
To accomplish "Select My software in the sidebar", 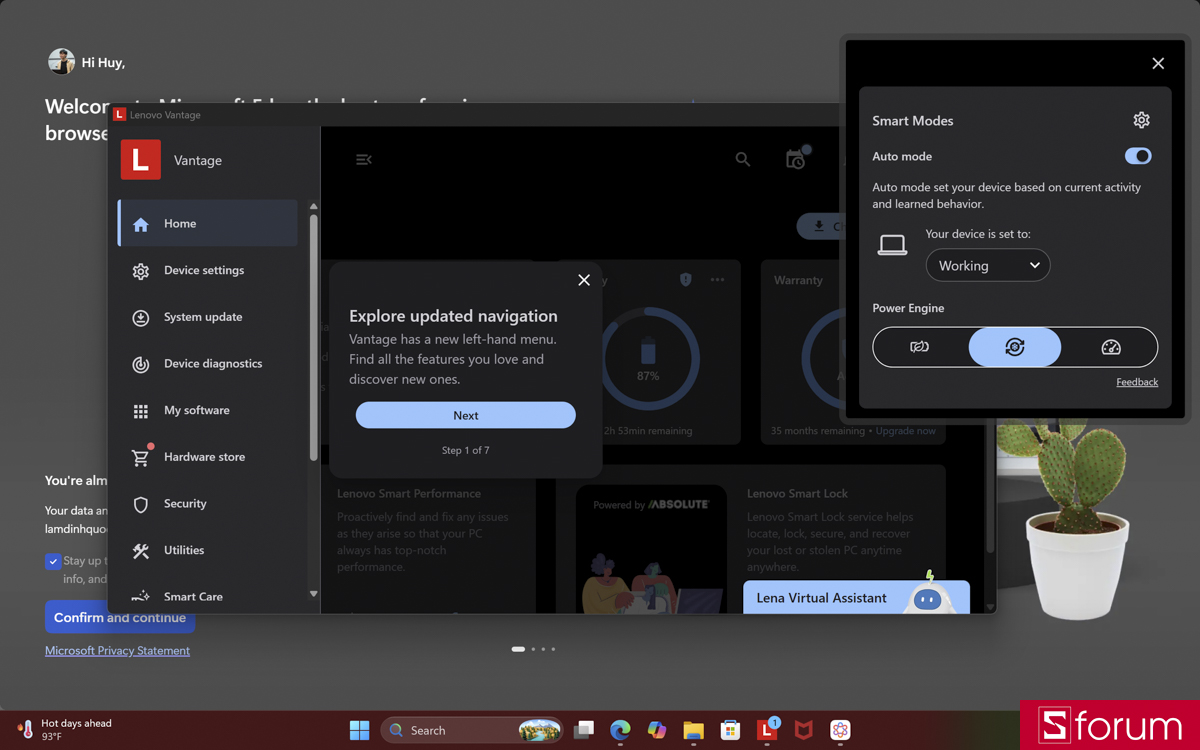I will pyautogui.click(x=208, y=410).
